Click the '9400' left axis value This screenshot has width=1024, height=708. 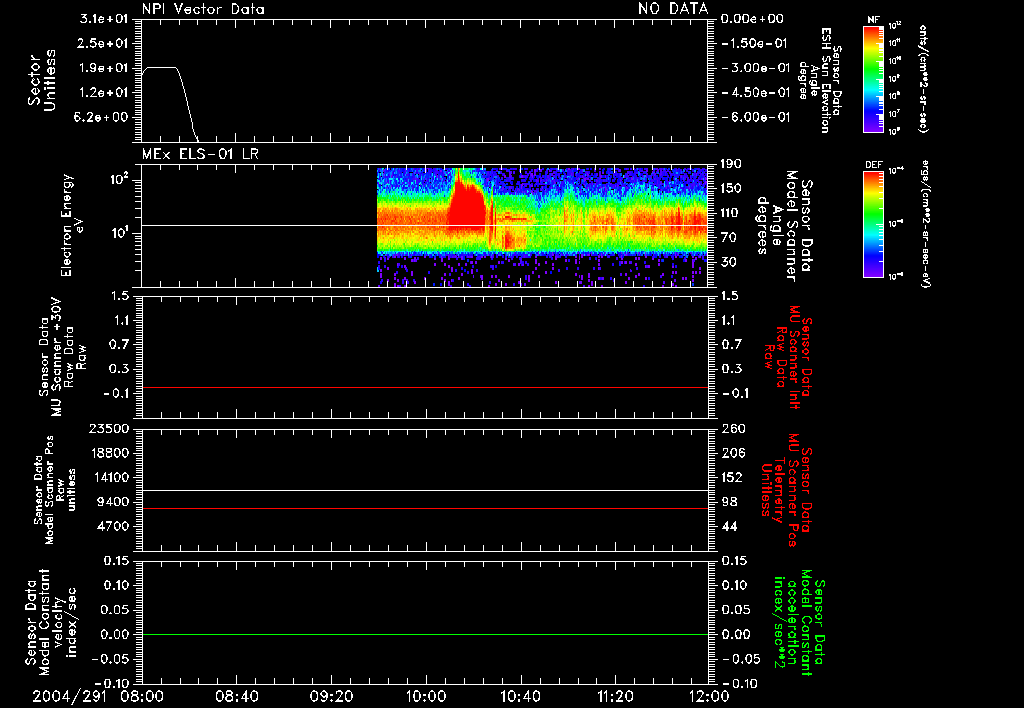click(114, 502)
